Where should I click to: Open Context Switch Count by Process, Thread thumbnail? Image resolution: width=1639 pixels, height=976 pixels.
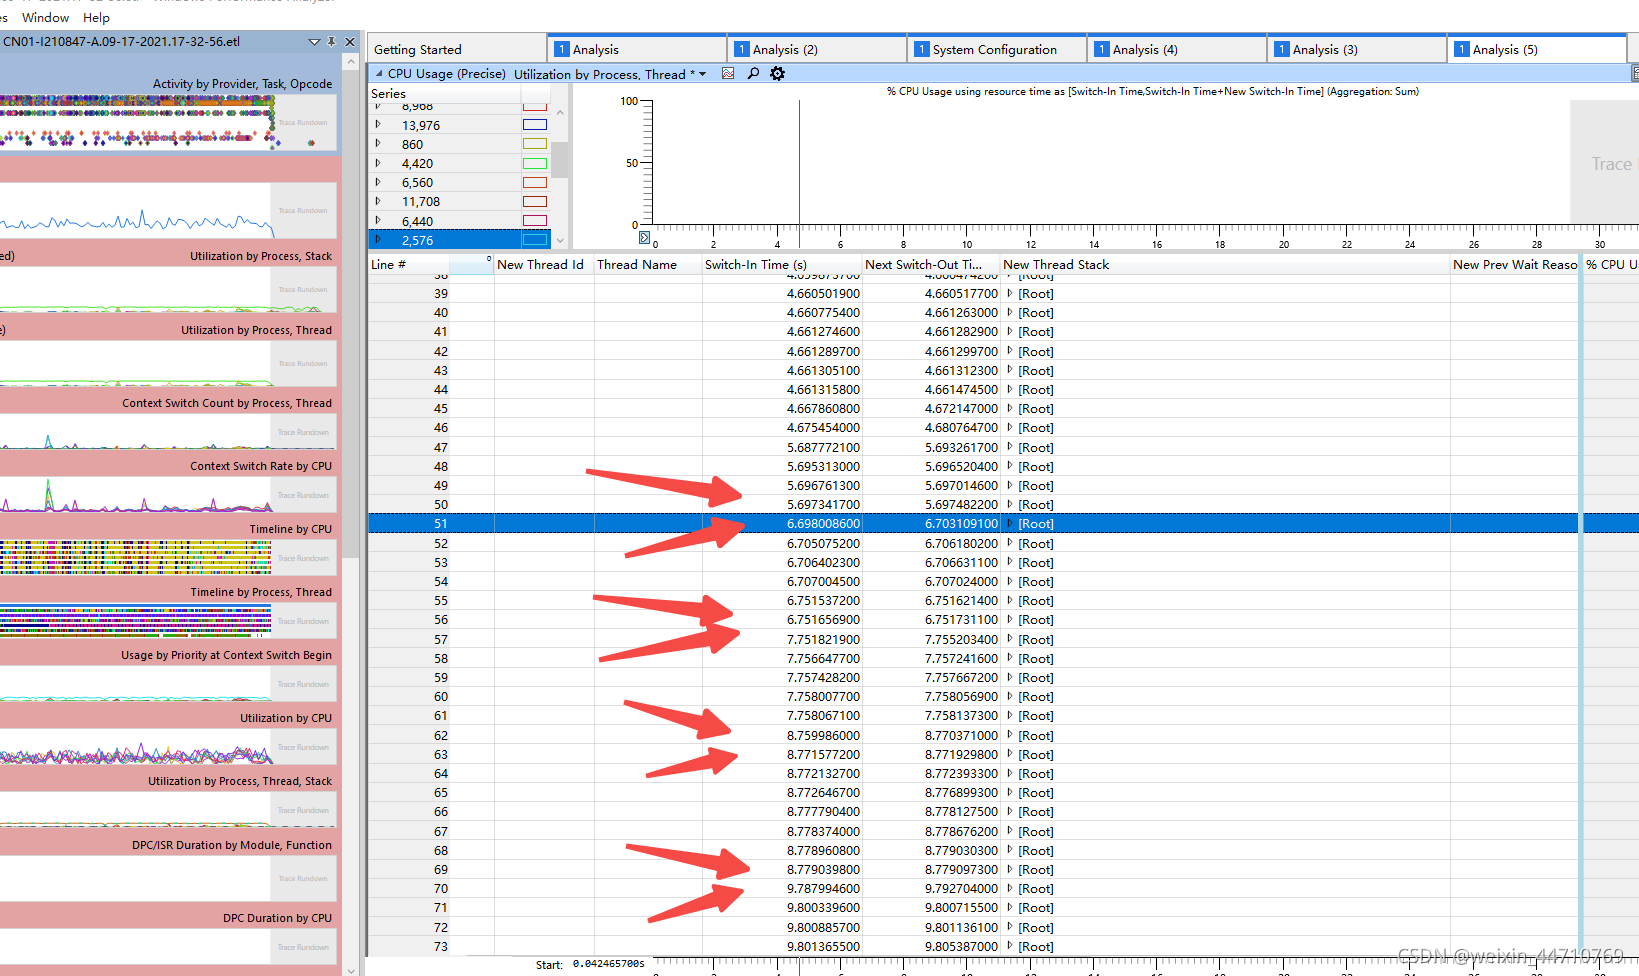click(168, 432)
